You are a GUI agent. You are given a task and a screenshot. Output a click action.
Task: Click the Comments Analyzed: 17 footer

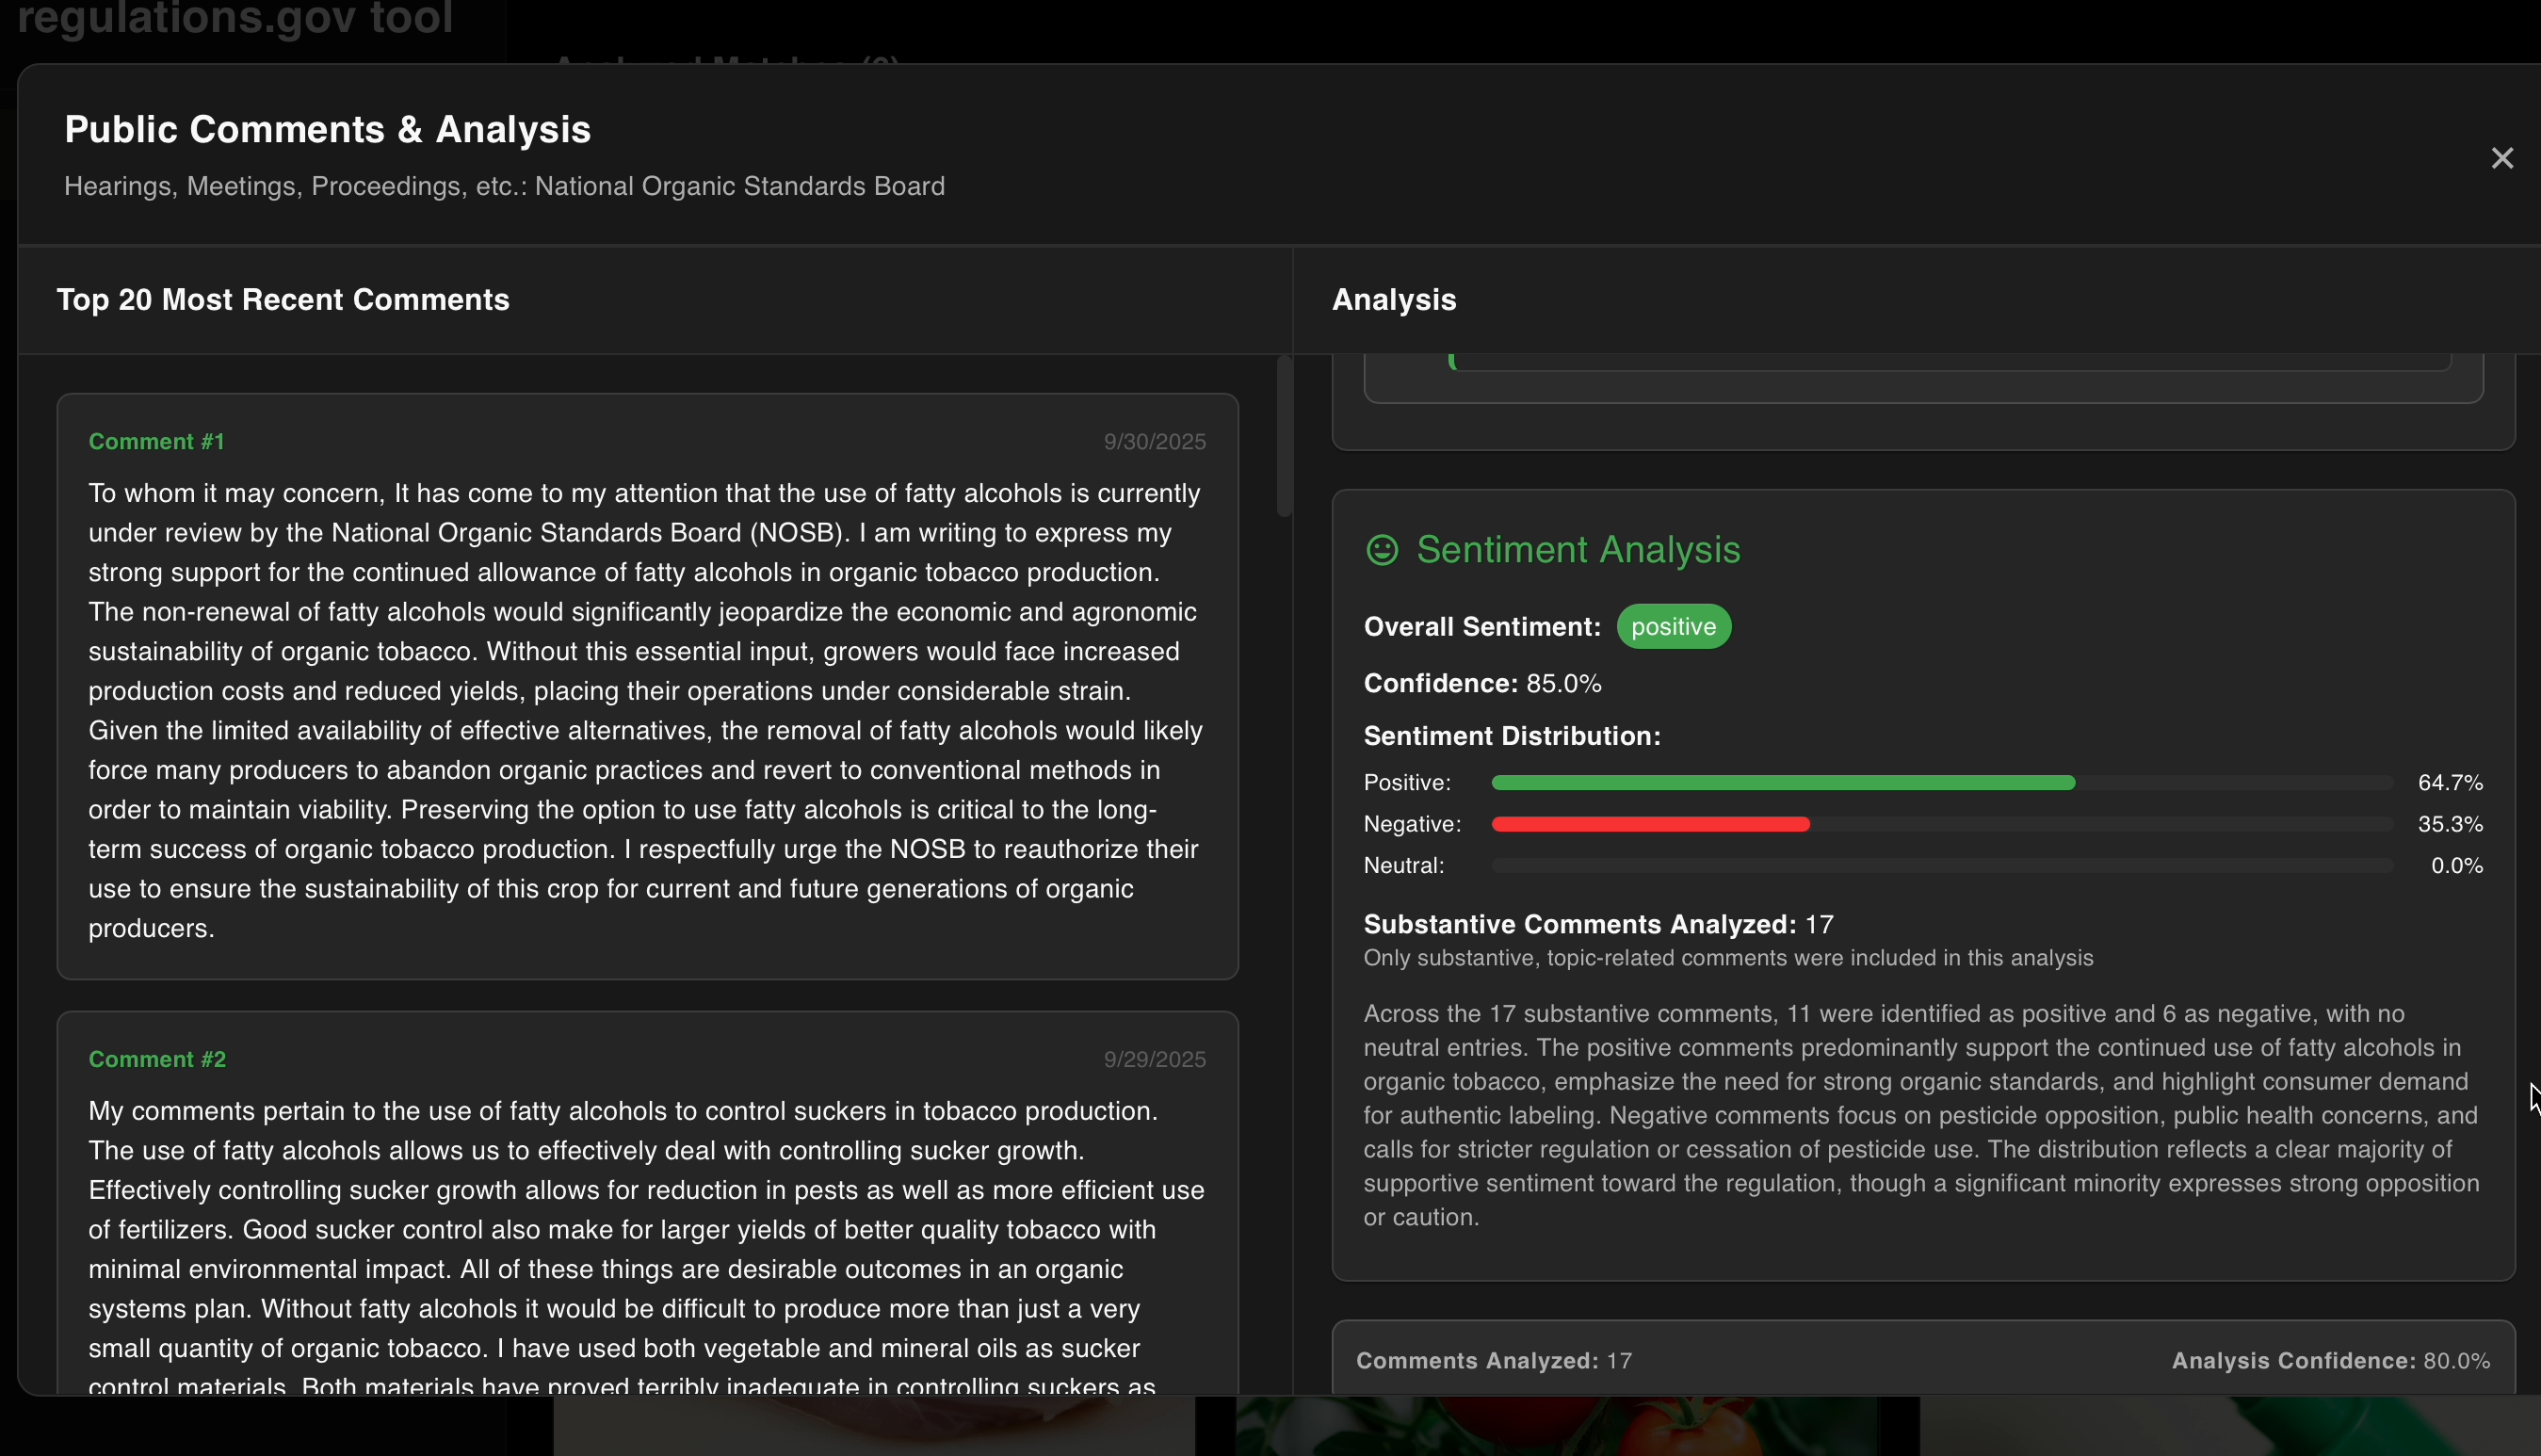point(1493,1361)
